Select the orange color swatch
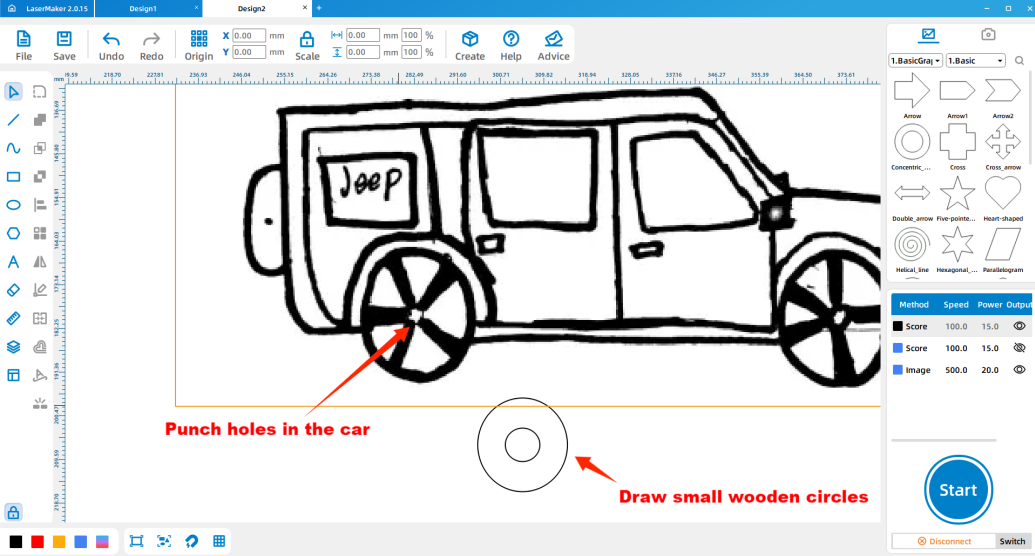Viewport: 1035px width, 556px height. (59, 541)
